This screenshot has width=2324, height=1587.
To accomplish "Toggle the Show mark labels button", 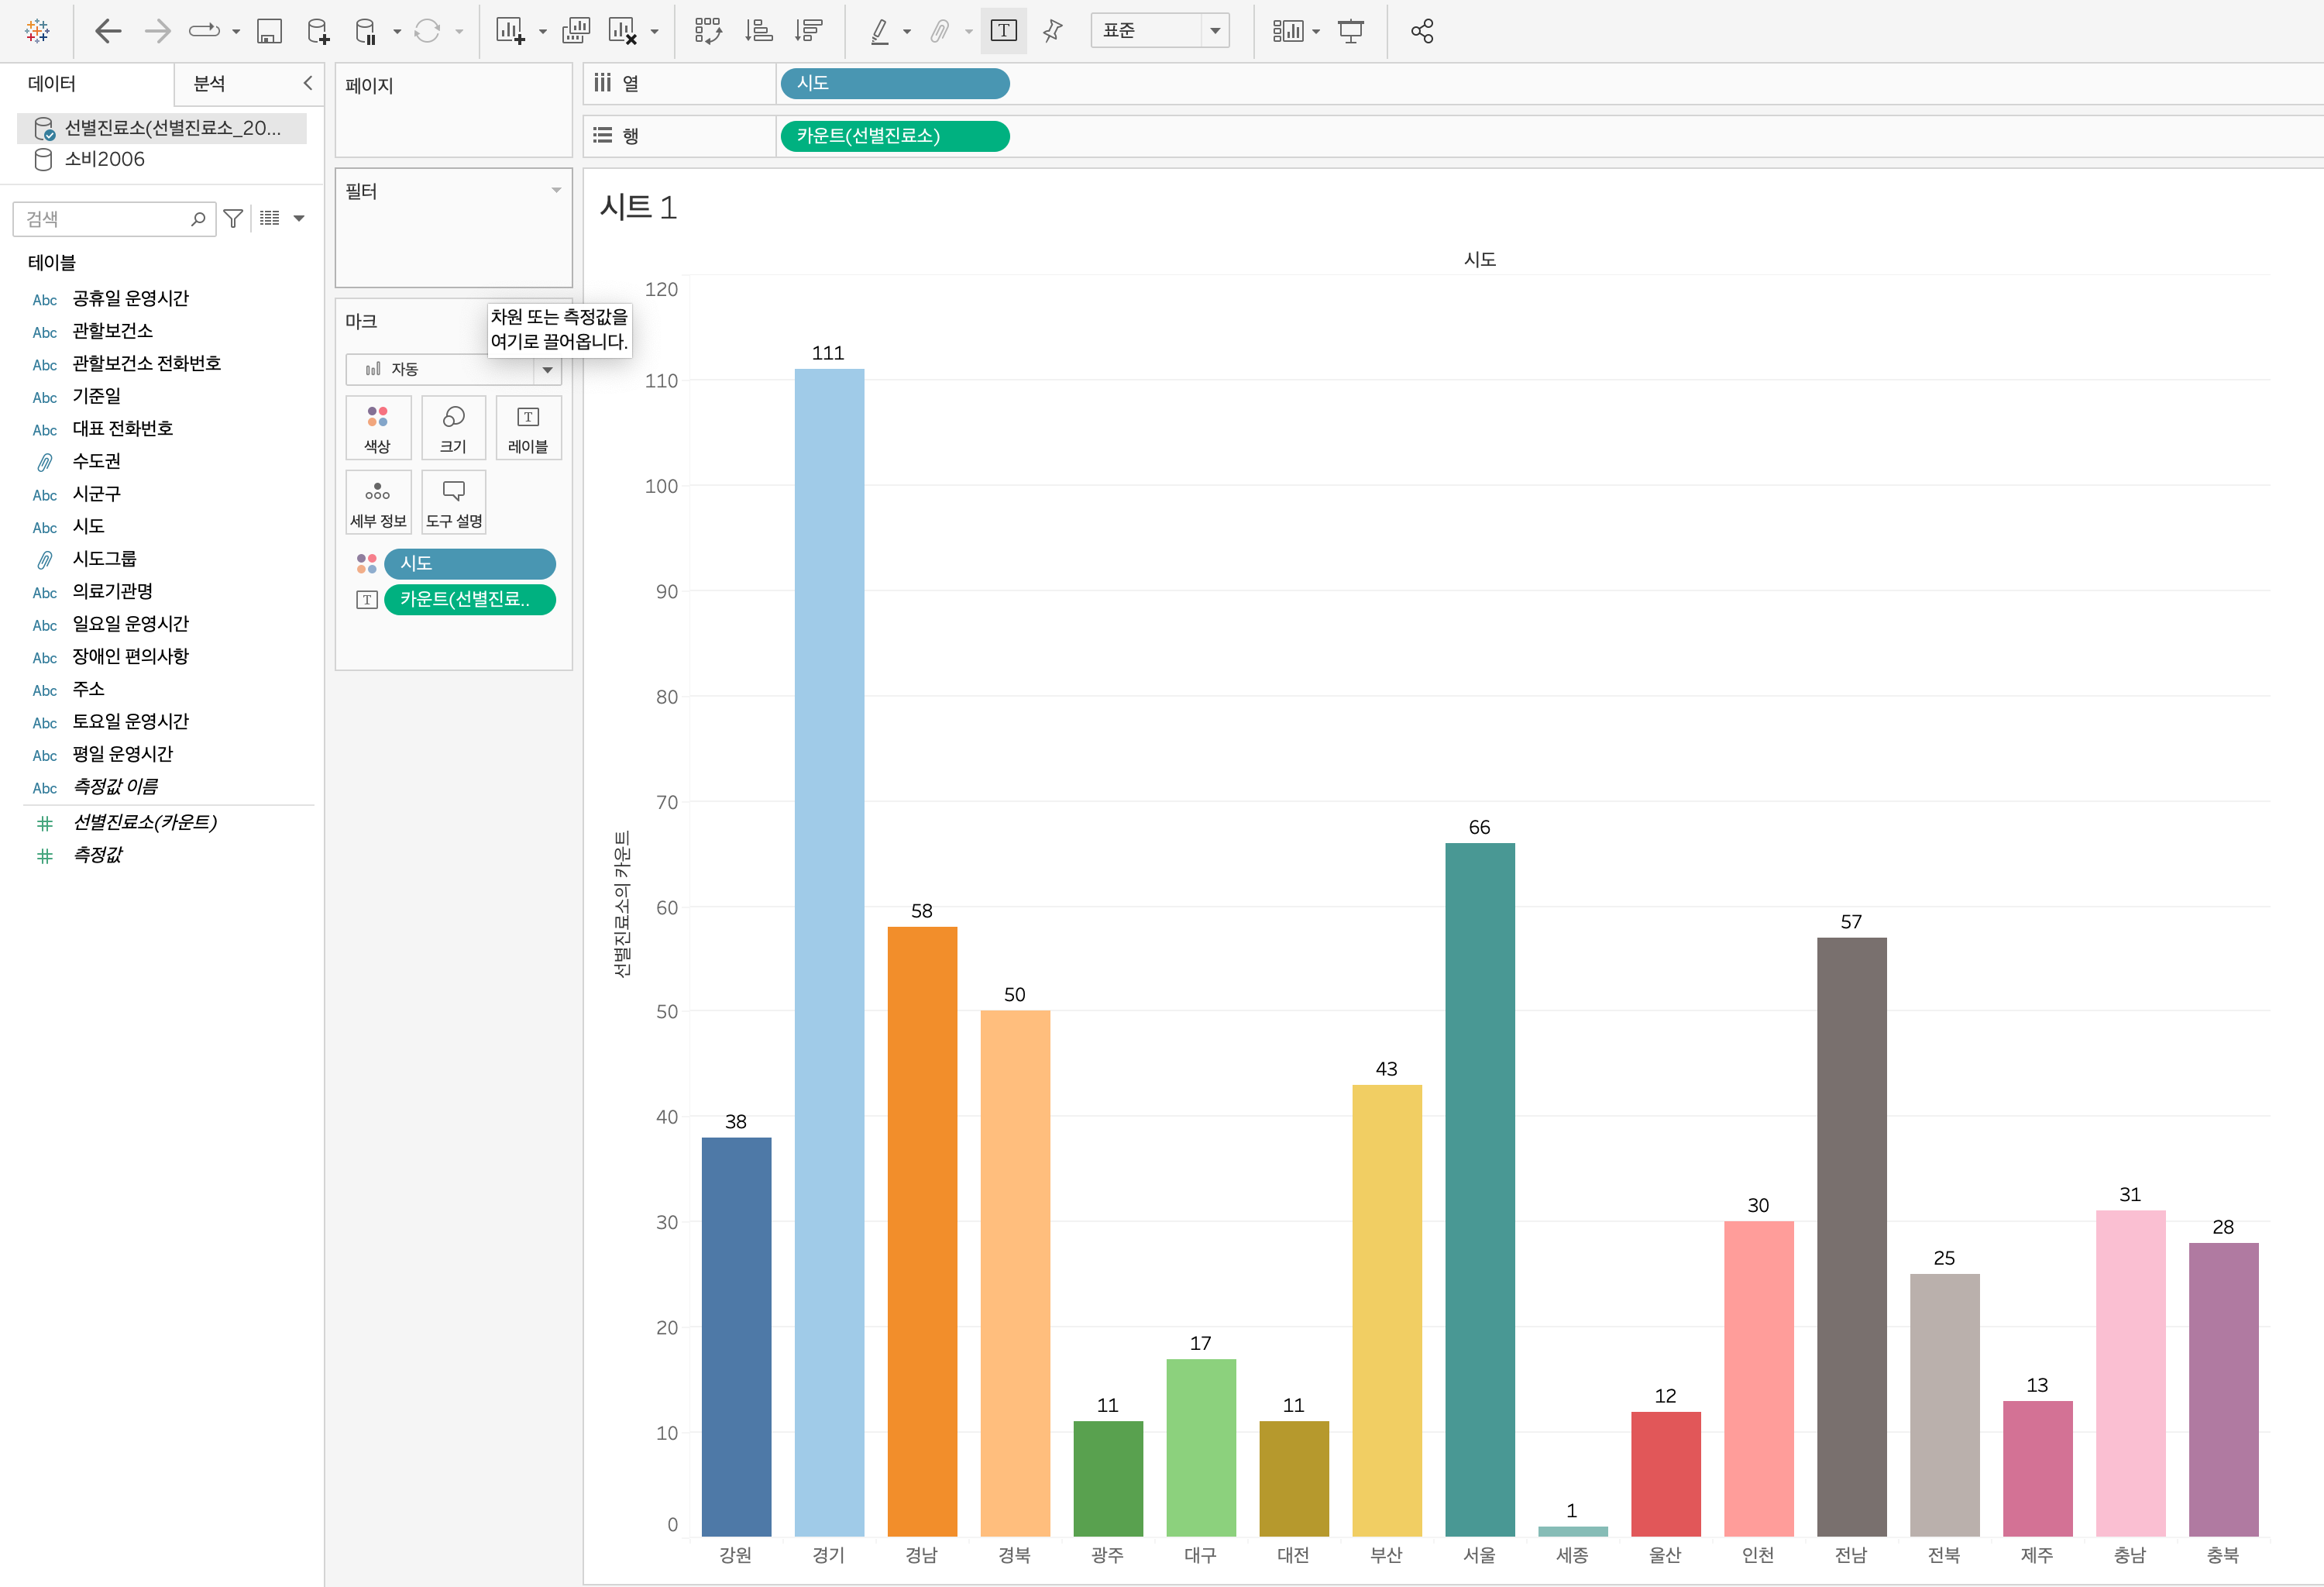I will click(x=1003, y=31).
